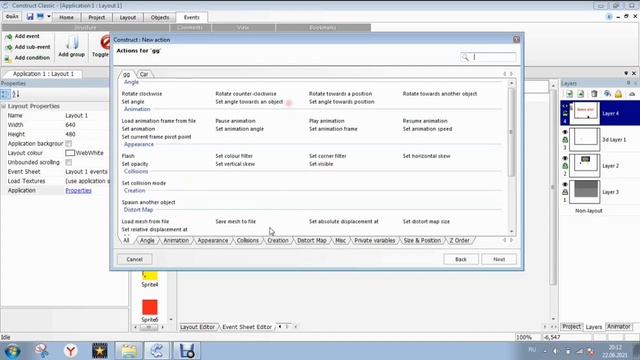Filter actions by Animation category tab
640x360 pixels.
tap(176, 240)
